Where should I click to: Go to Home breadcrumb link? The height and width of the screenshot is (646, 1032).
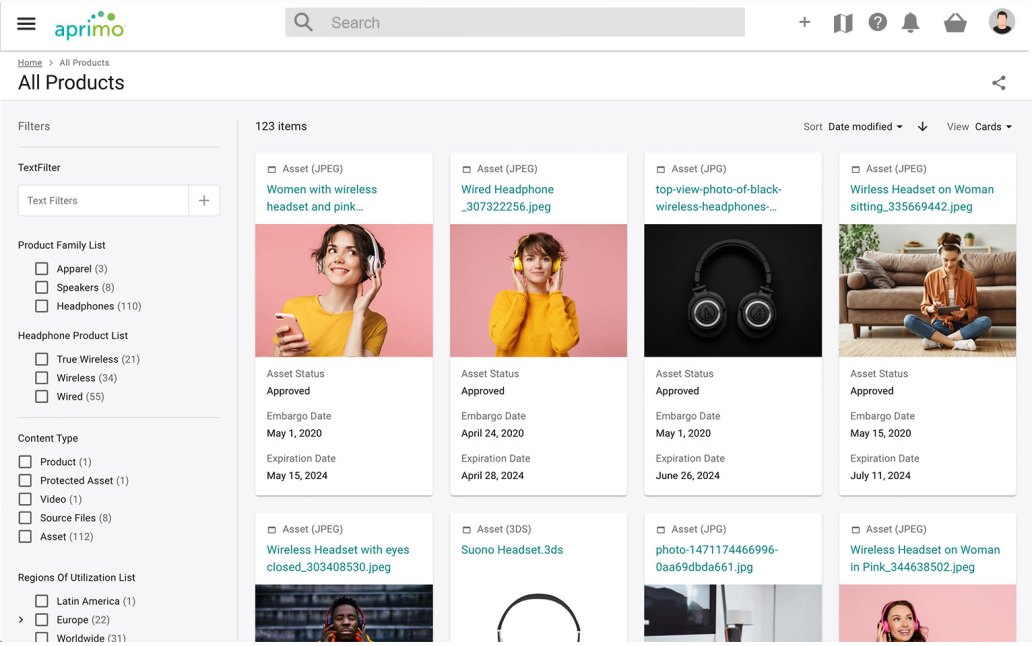click(30, 63)
